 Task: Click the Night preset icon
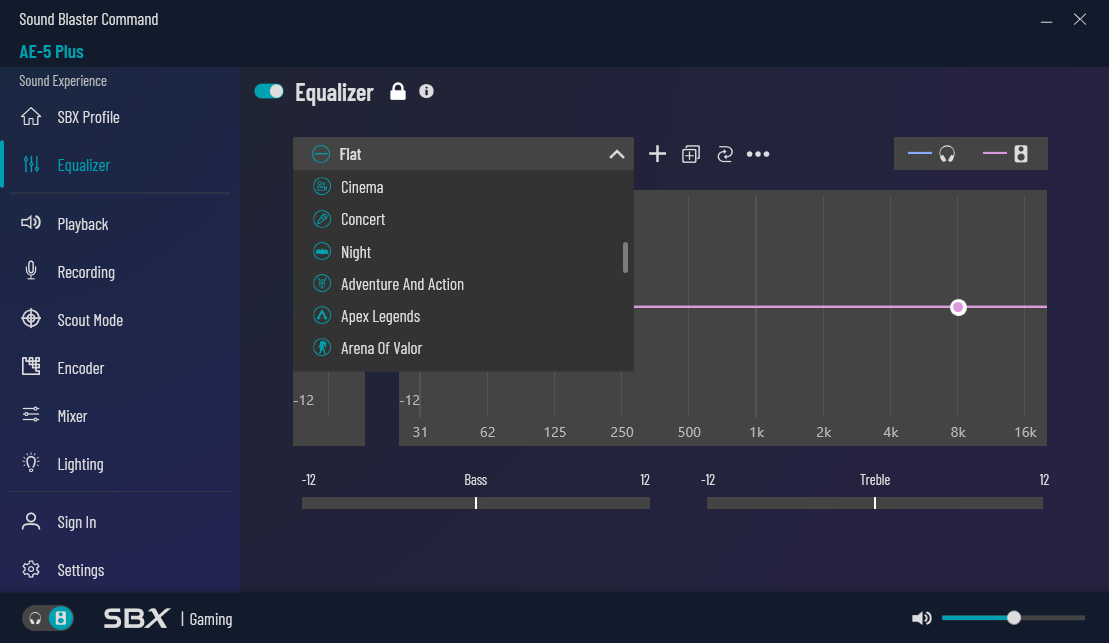pyautogui.click(x=322, y=251)
